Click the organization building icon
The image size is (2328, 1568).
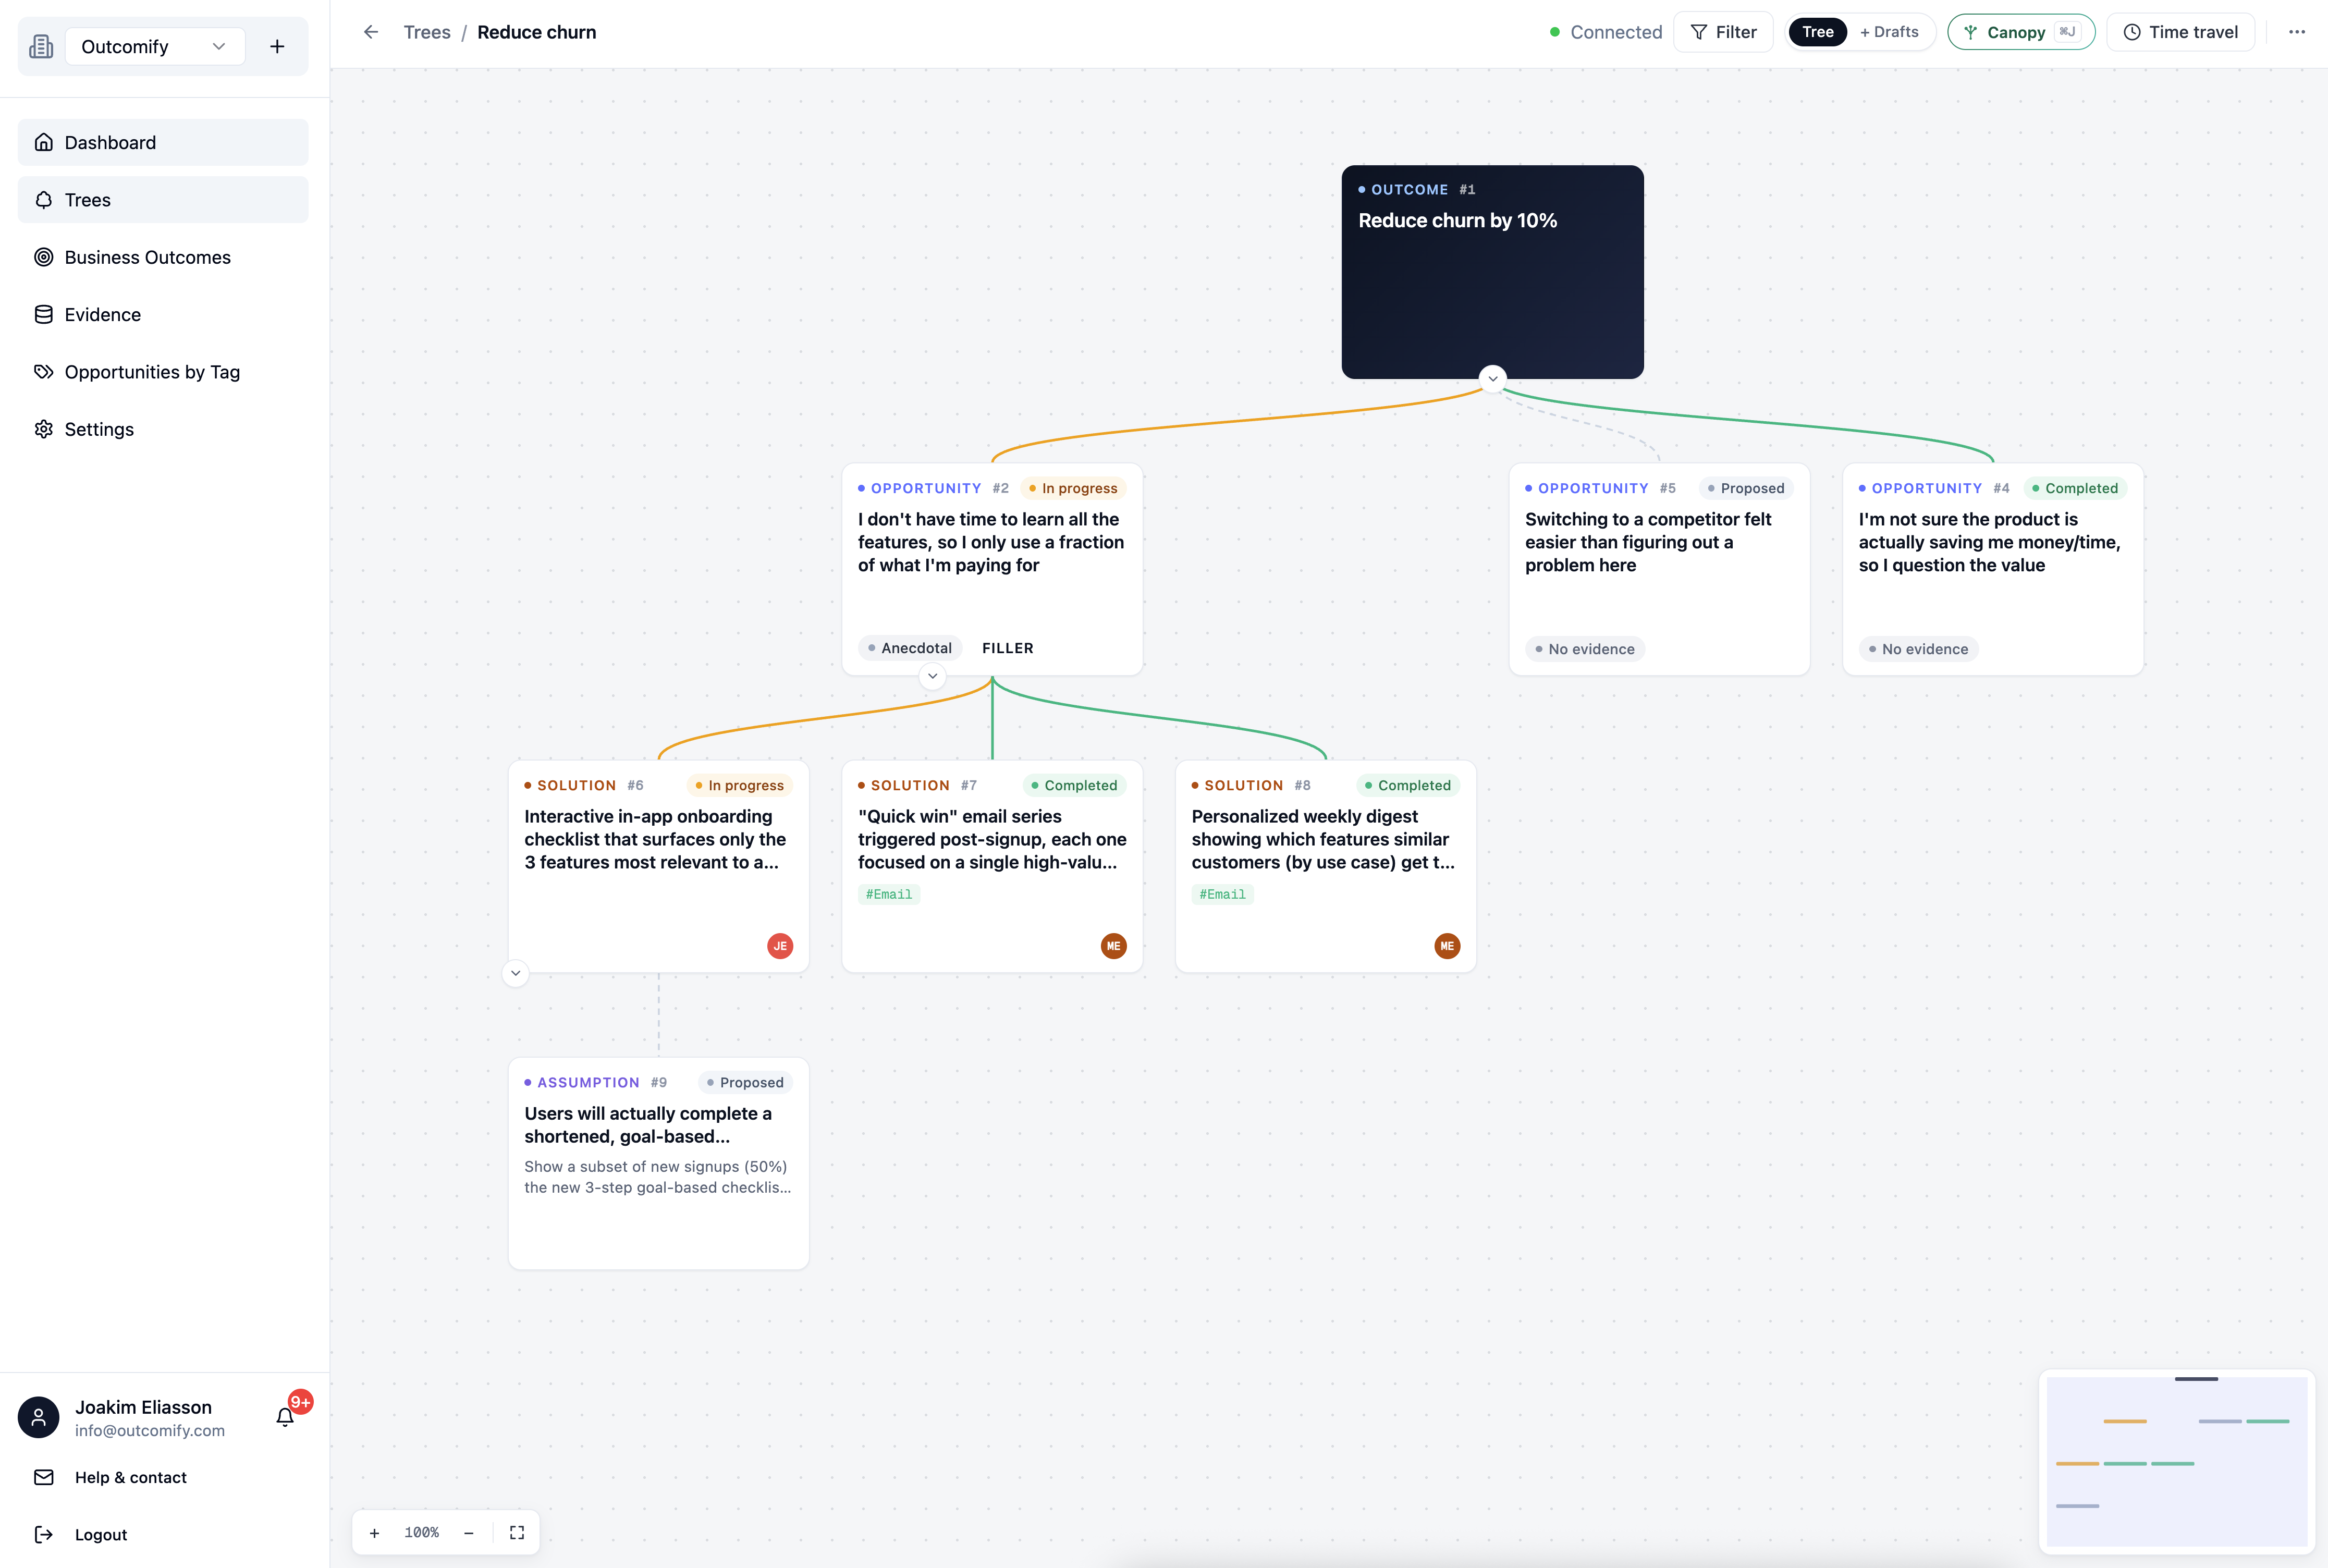click(x=41, y=46)
